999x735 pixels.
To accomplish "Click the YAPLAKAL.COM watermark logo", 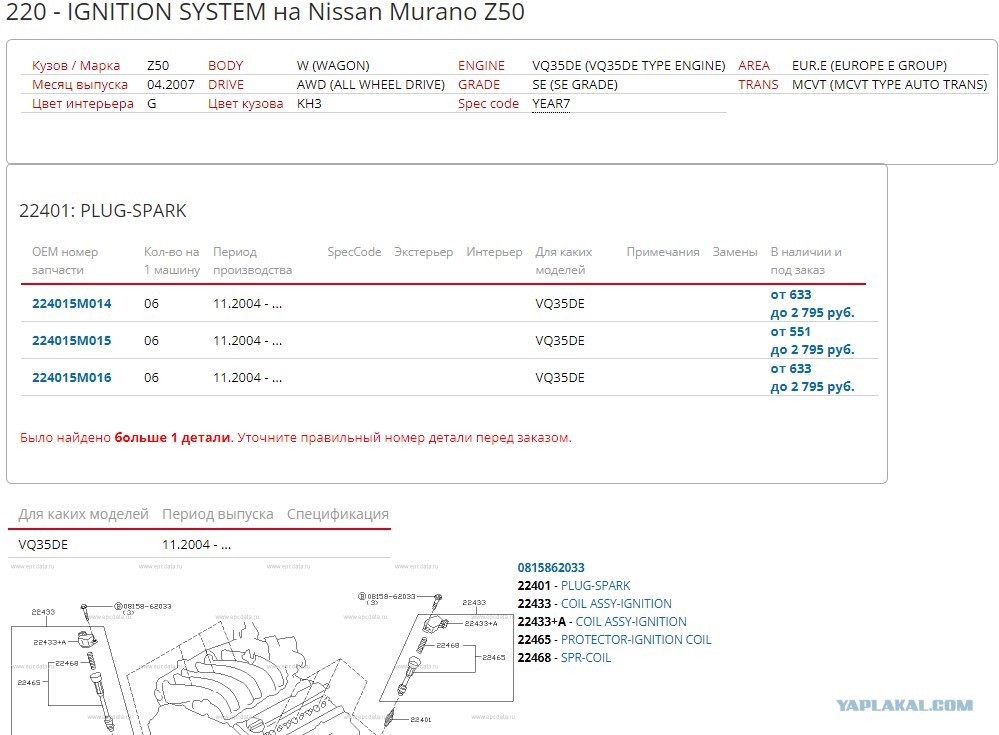I will pyautogui.click(x=905, y=705).
